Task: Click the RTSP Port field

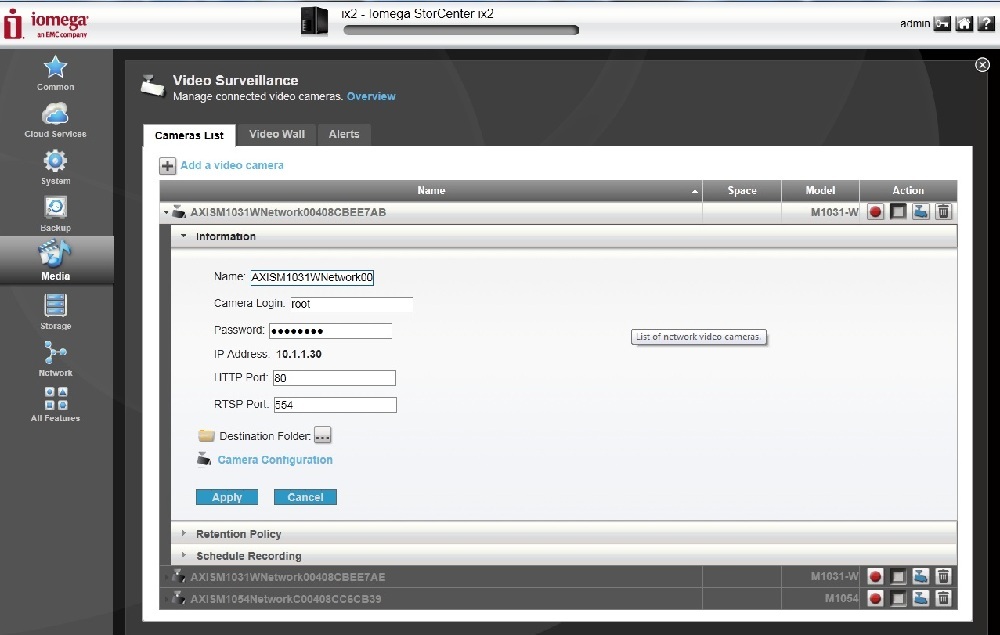Action: 335,405
